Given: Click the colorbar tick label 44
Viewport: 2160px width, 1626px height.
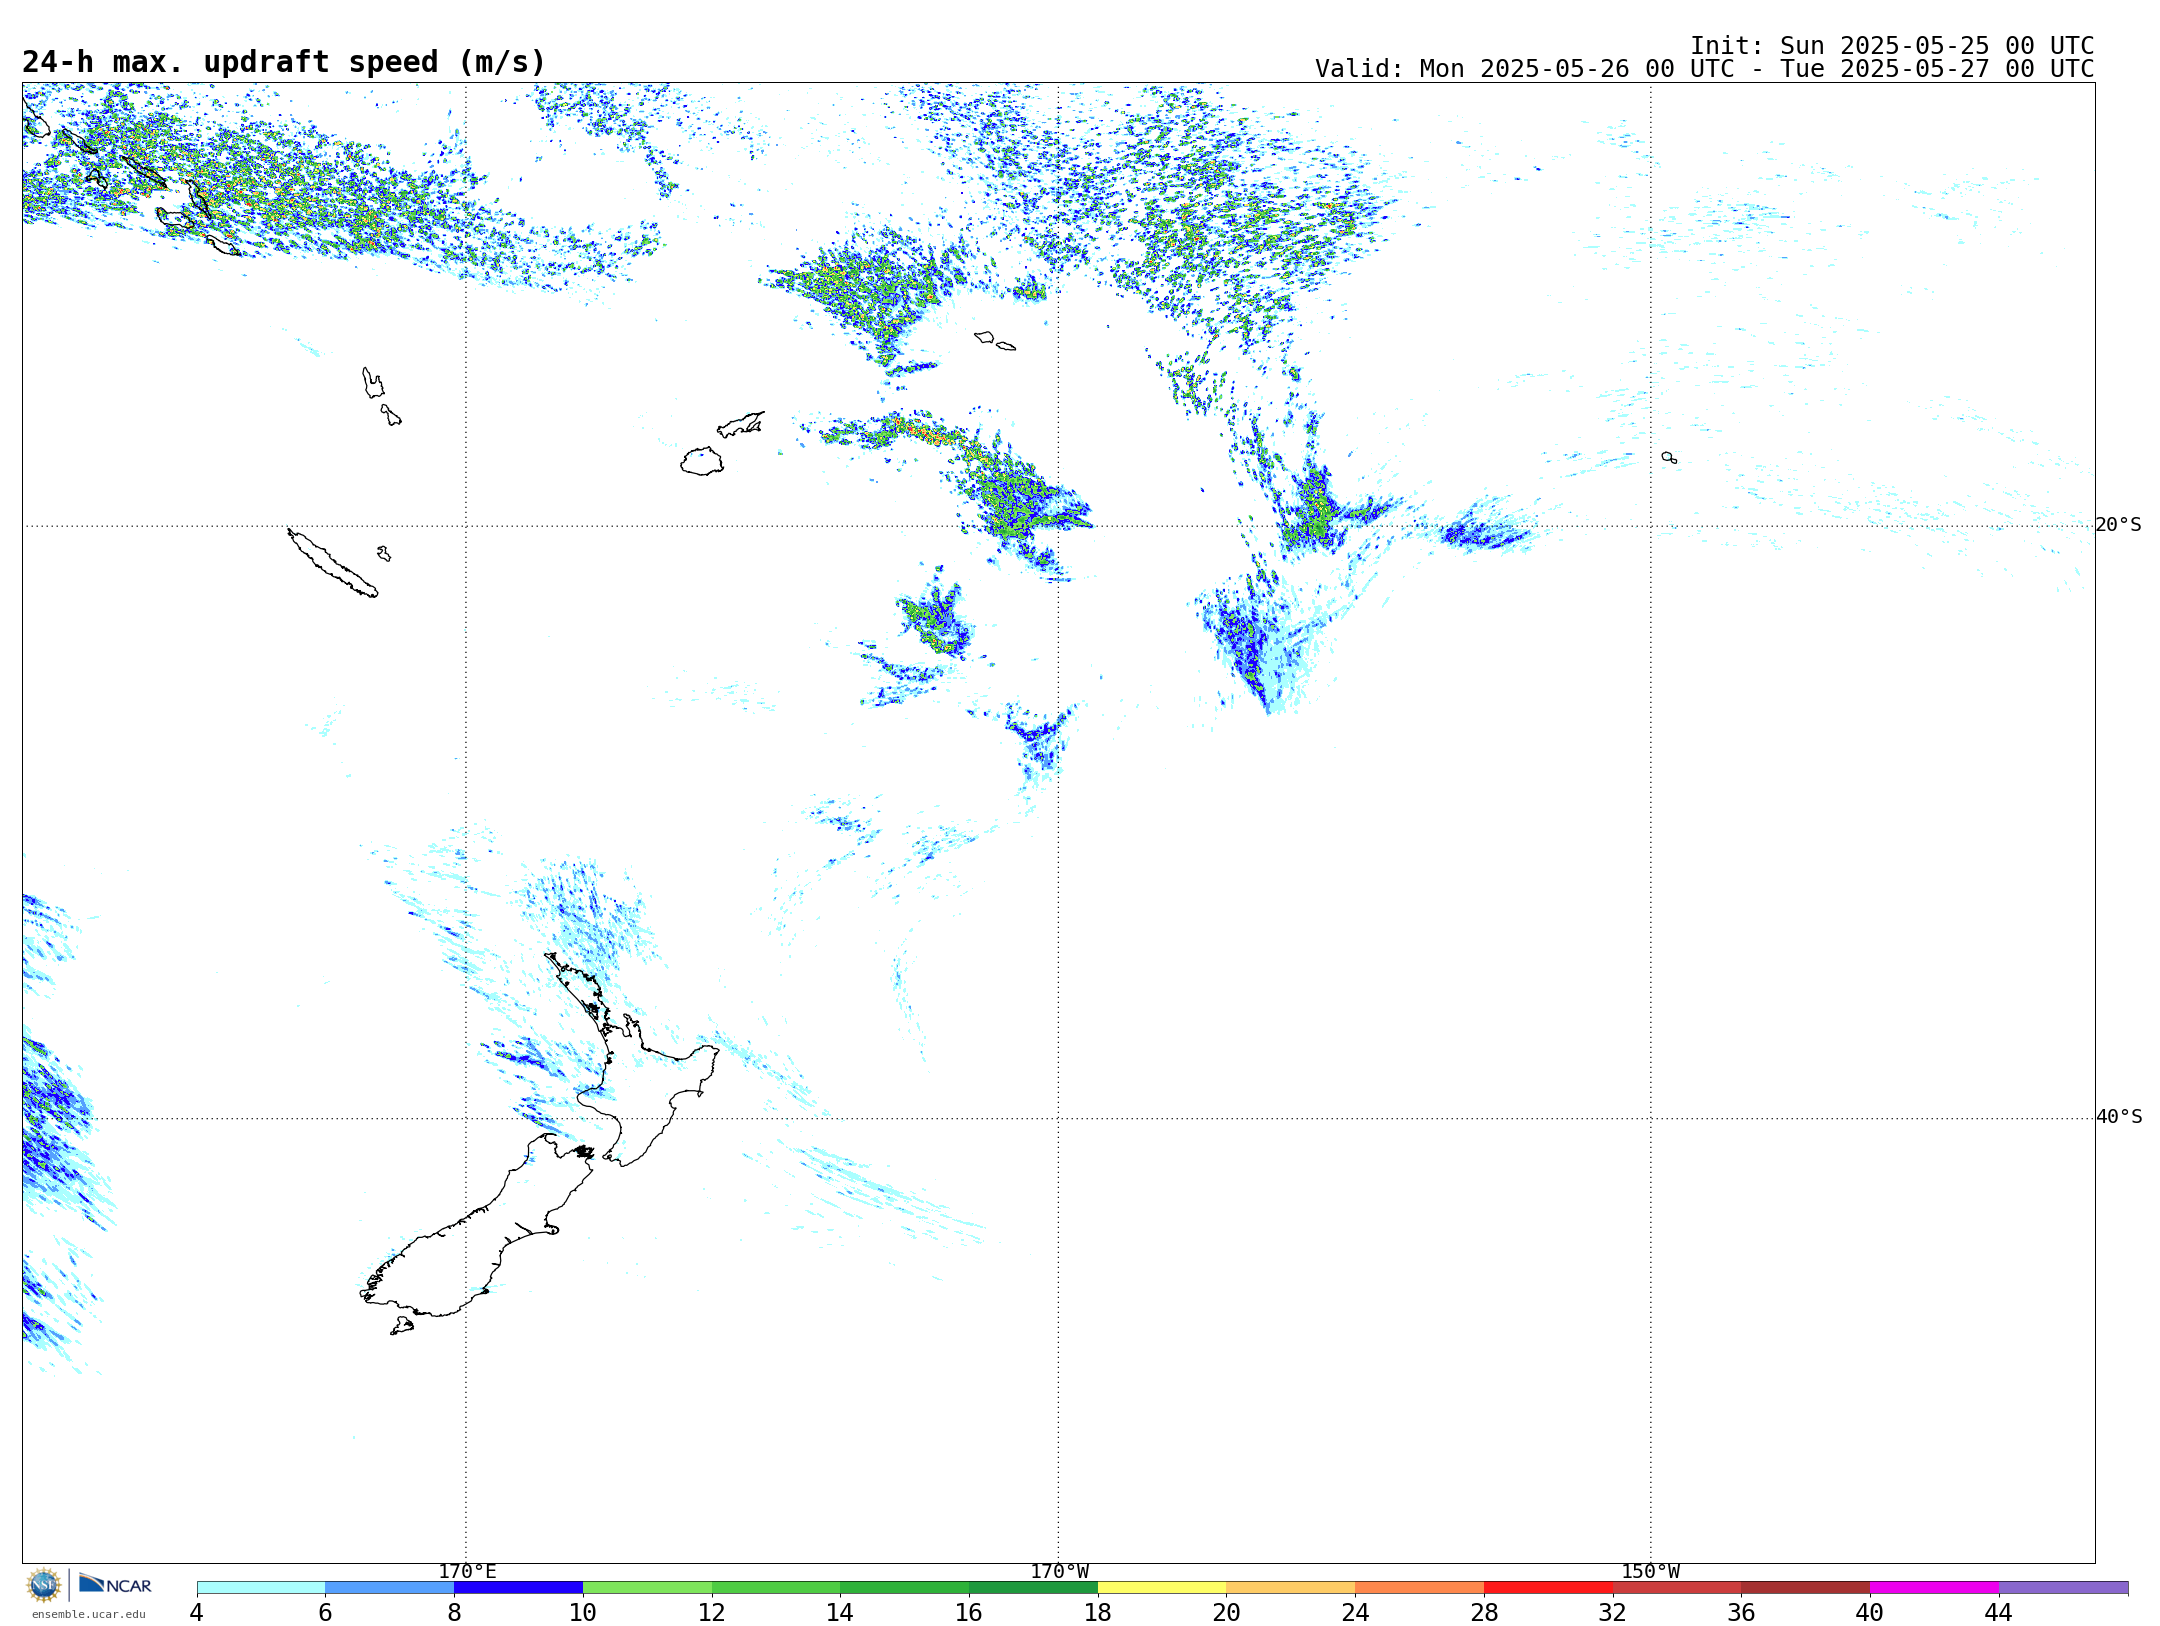Looking at the screenshot, I should click(x=1999, y=1613).
